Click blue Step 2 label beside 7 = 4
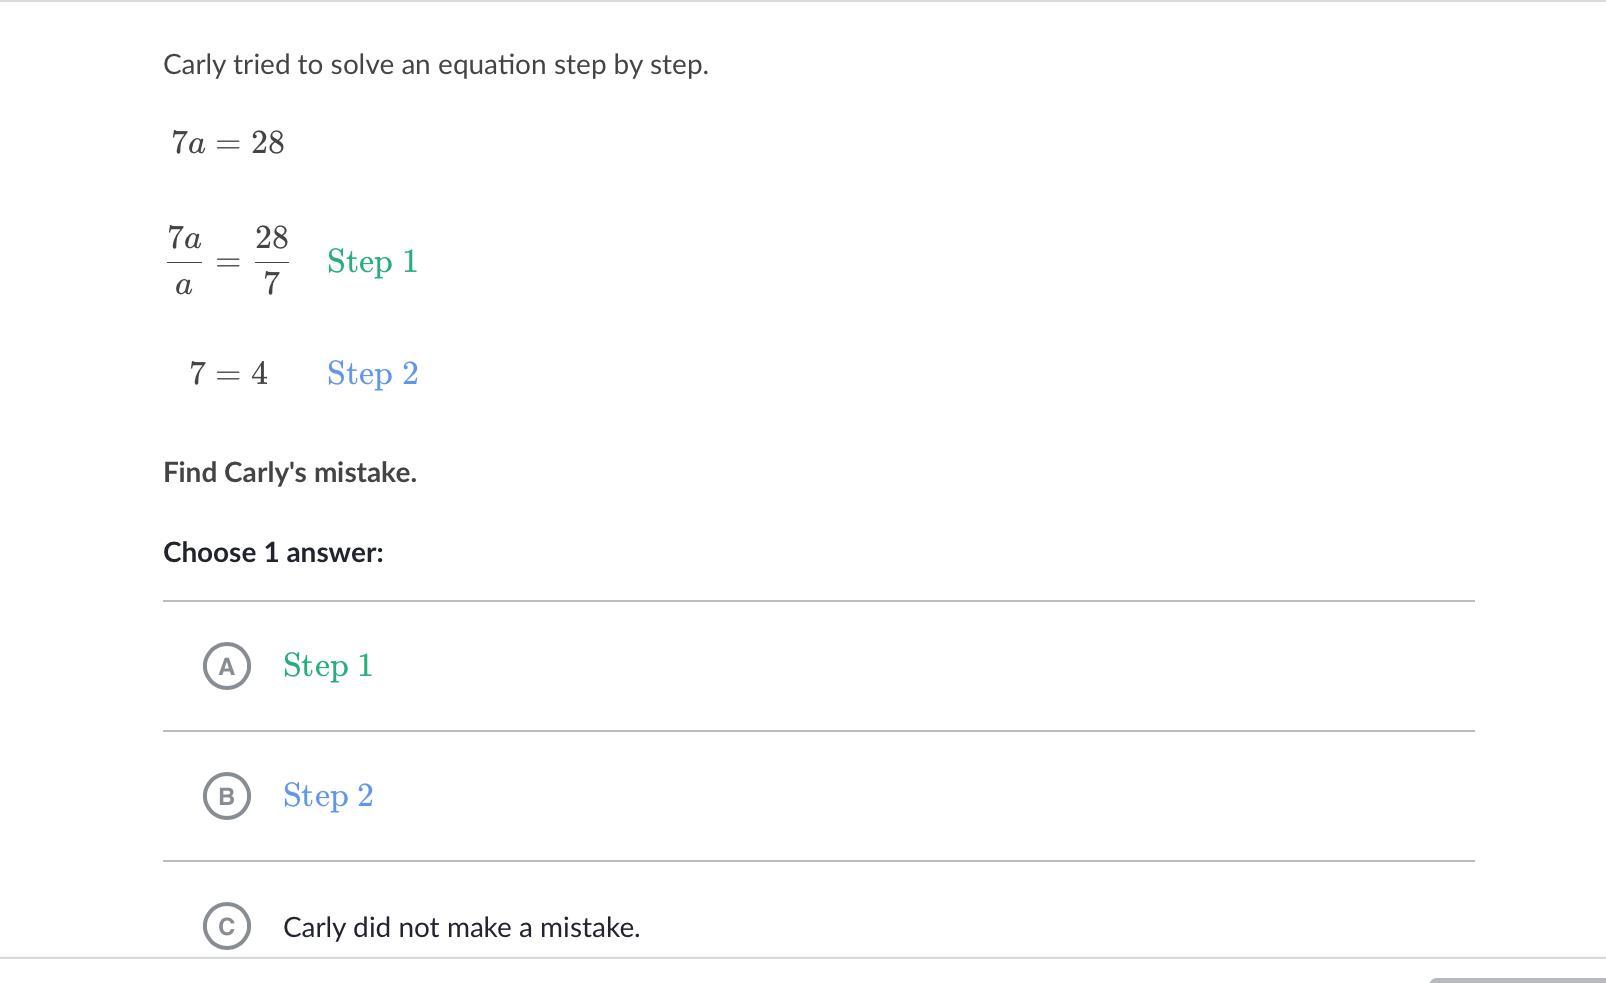 [372, 374]
